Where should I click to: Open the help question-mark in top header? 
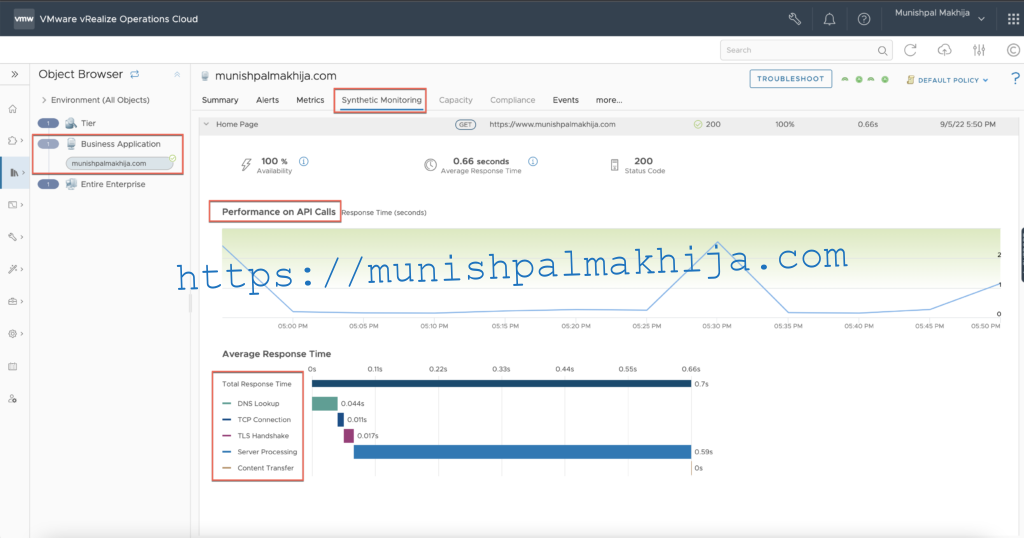click(x=864, y=19)
